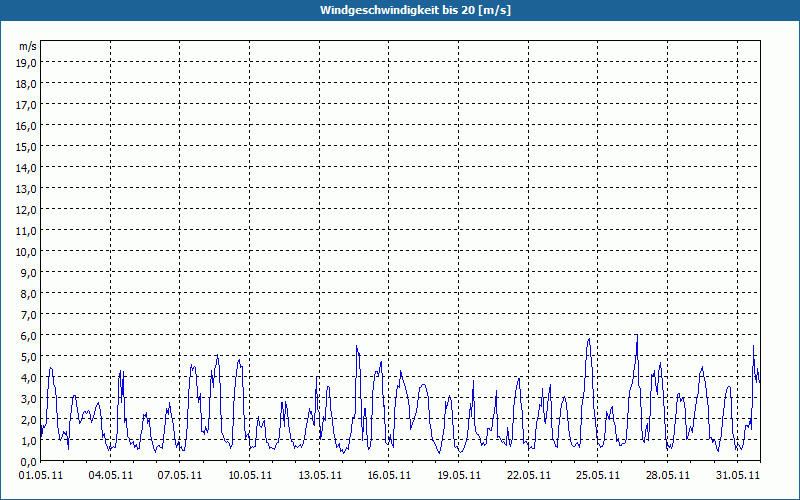Select the 15,0 y-axis label

pyautogui.click(x=27, y=146)
